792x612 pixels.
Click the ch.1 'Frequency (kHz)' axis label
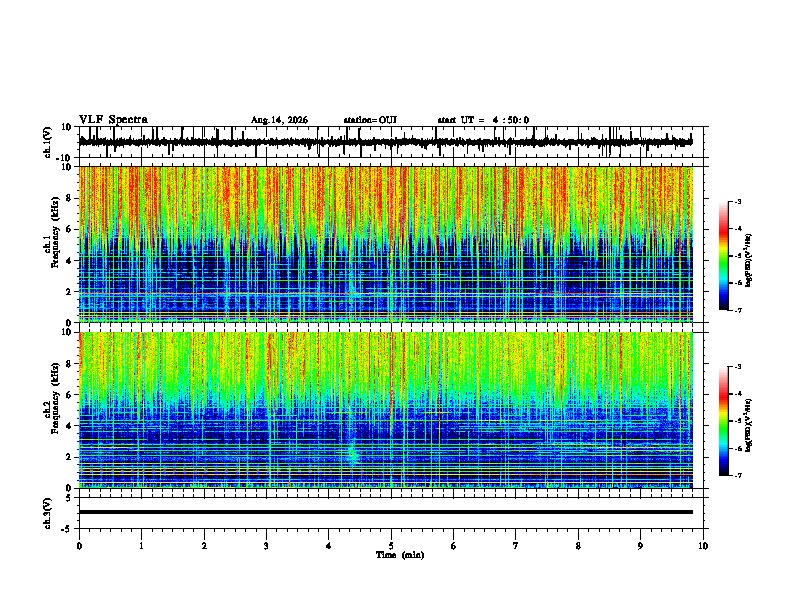[x=55, y=231]
